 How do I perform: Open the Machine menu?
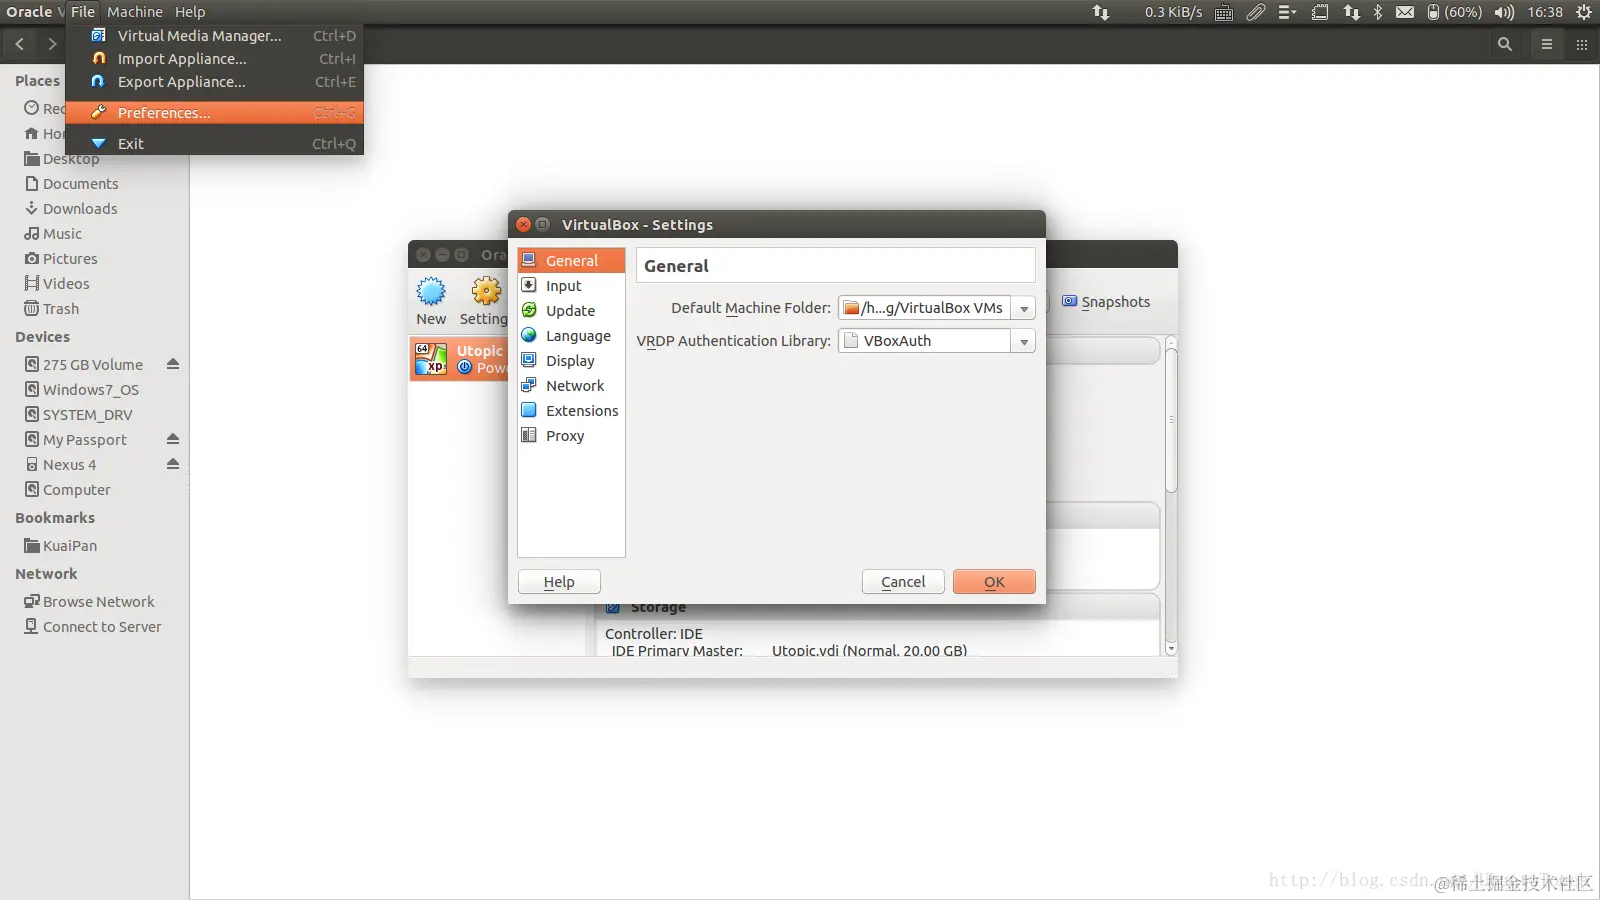pyautogui.click(x=135, y=12)
